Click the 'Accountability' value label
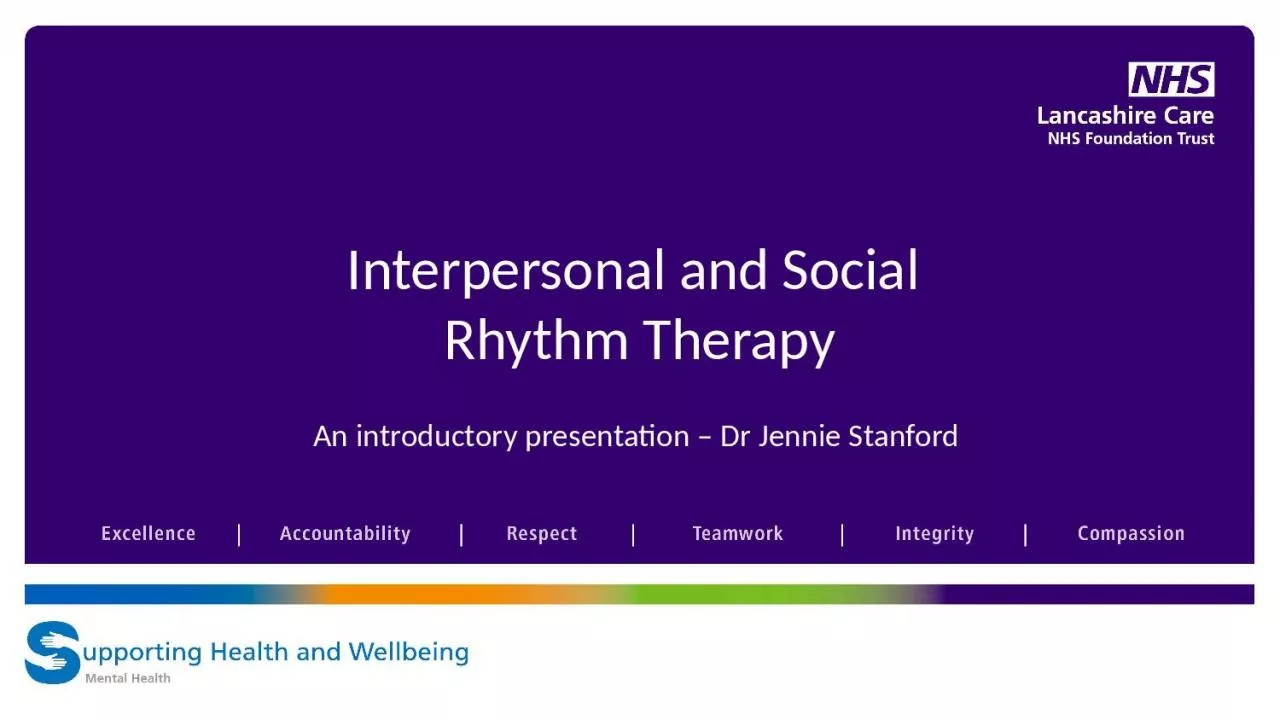 click(x=345, y=534)
